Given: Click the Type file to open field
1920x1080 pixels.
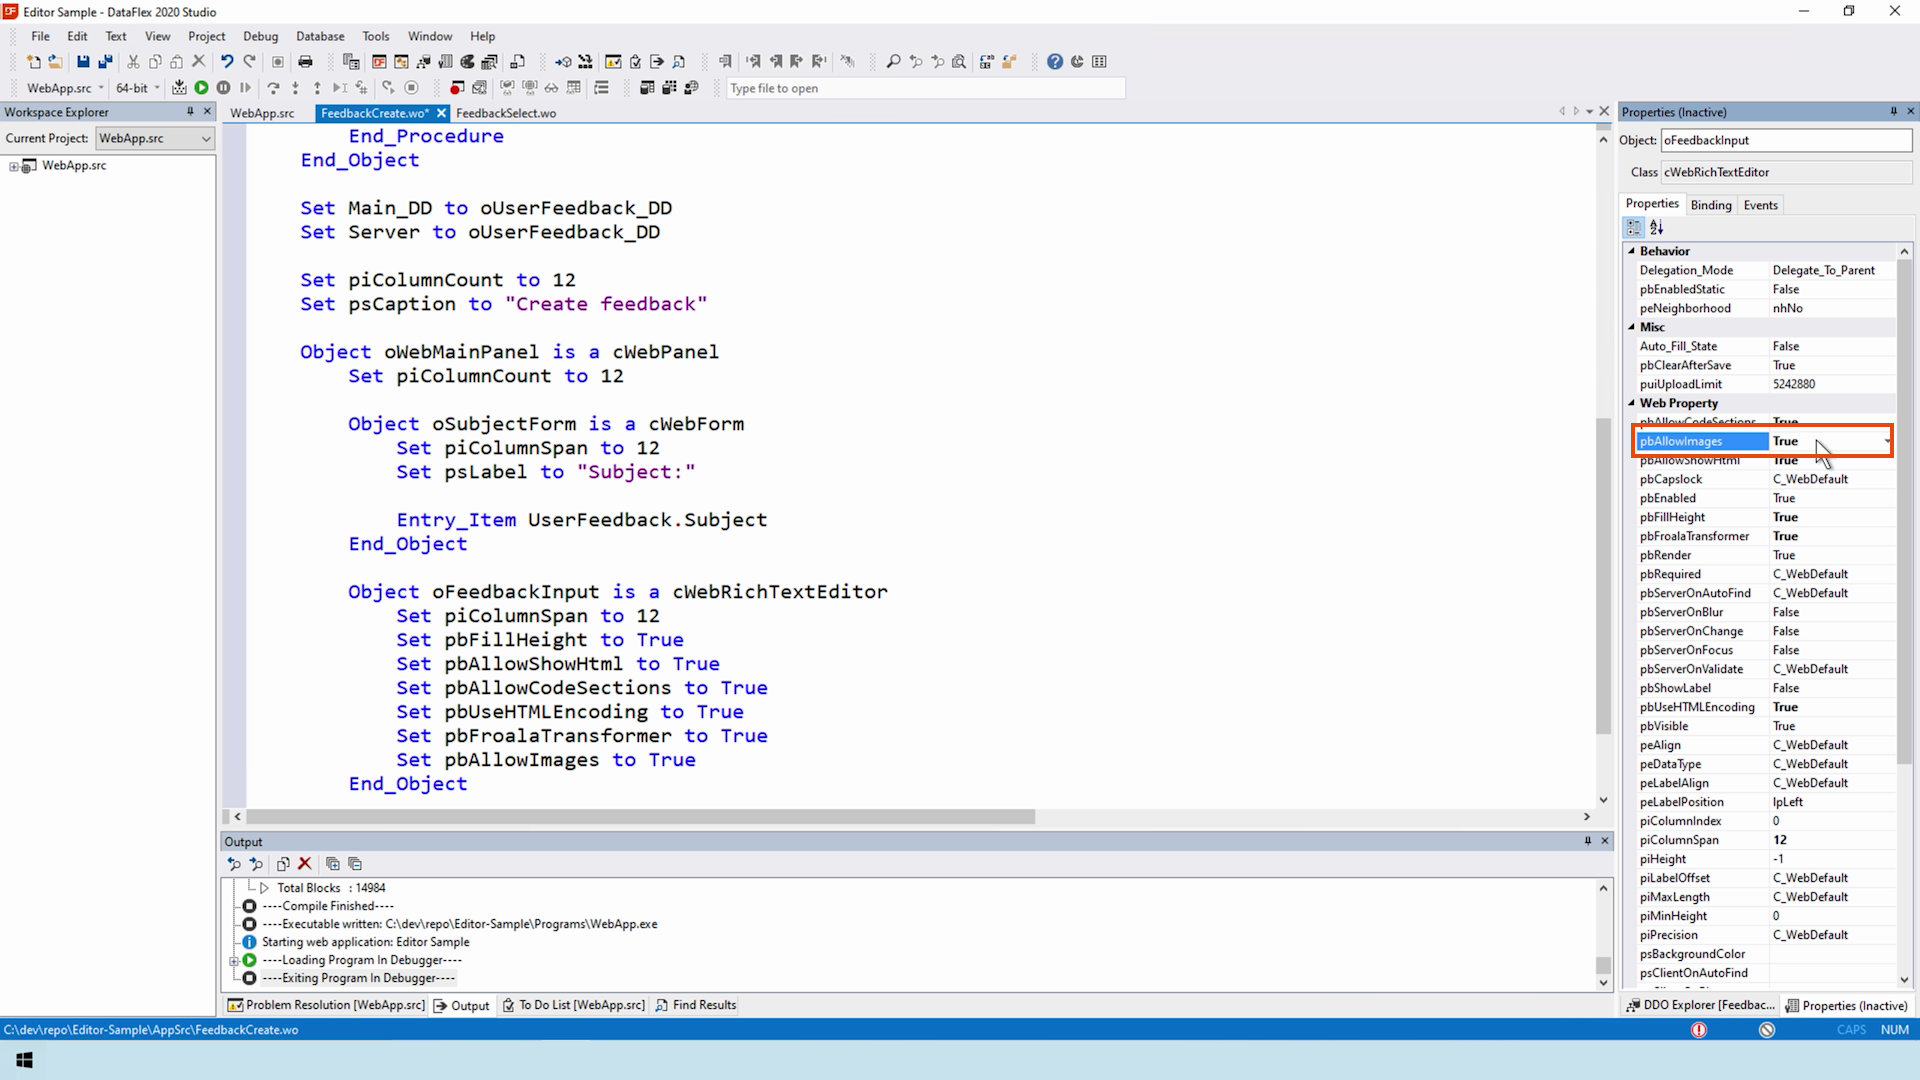Looking at the screenshot, I should [x=925, y=88].
